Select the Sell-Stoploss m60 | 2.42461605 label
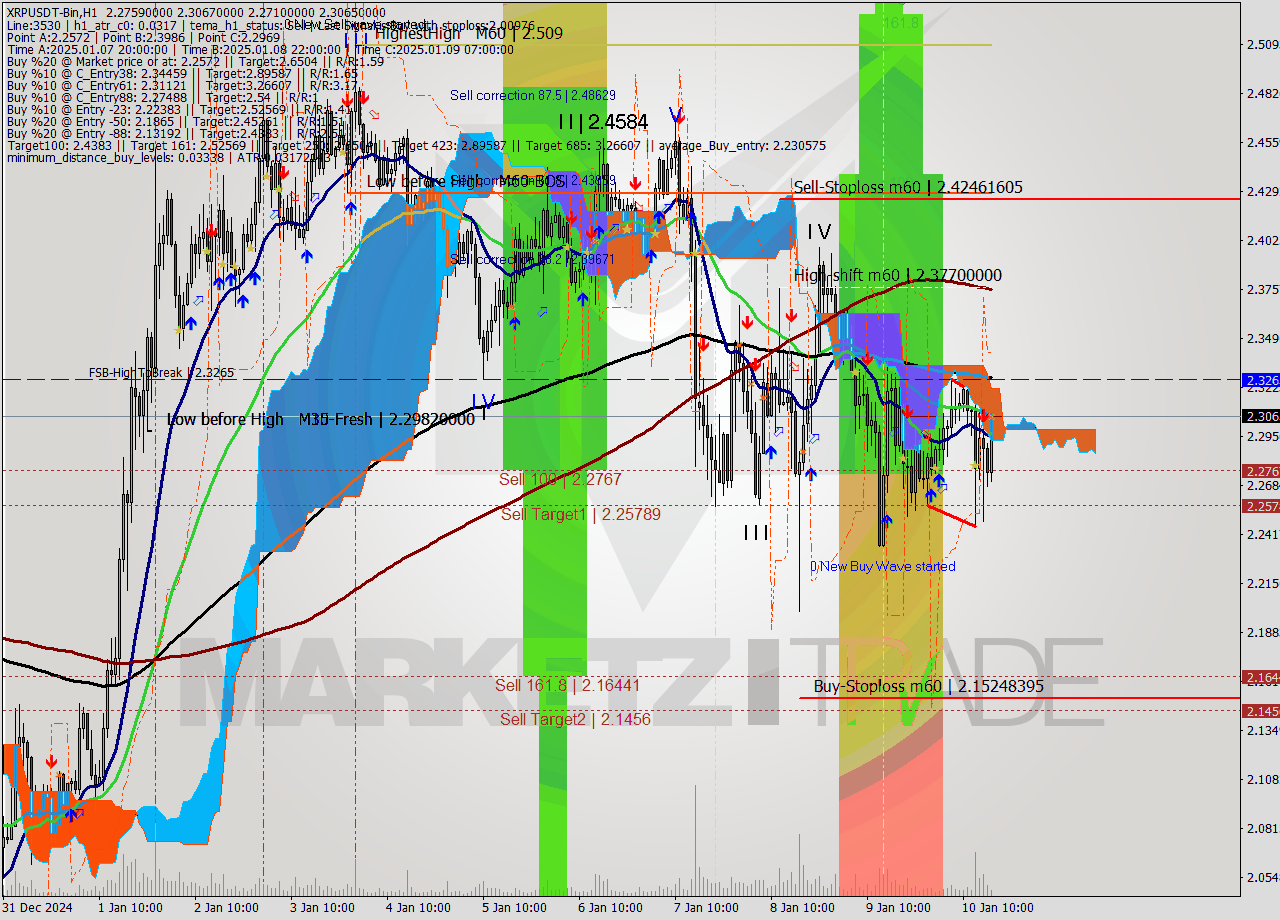This screenshot has height=920, width=1280. point(907,187)
